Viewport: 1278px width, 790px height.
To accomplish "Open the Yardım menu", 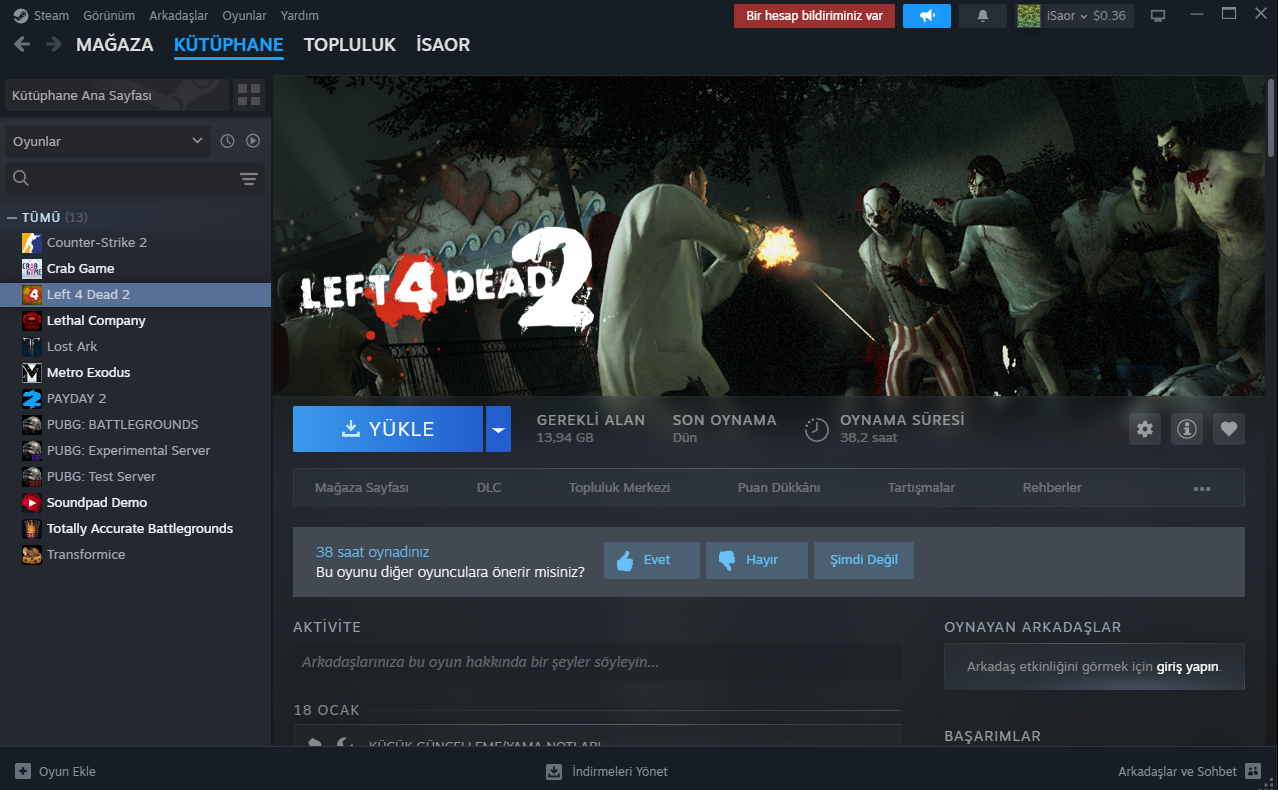I will point(300,16).
